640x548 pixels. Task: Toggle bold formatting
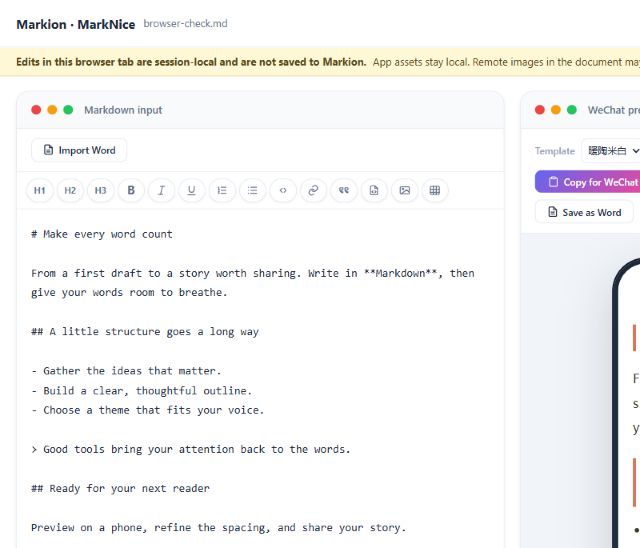131,190
